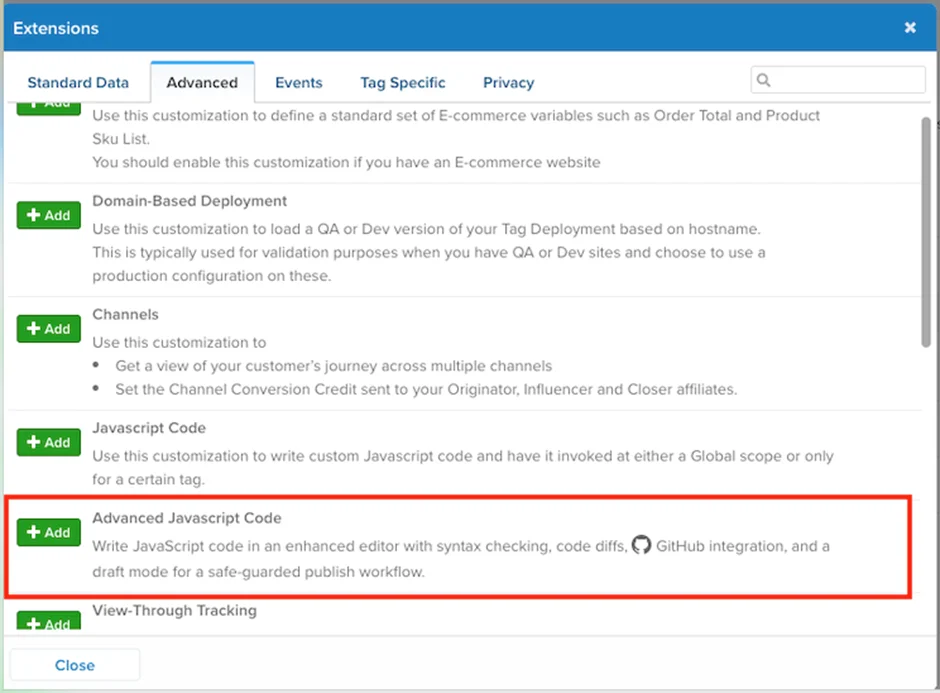940x693 pixels.
Task: Add the Javascript Code extension
Action: click(48, 442)
